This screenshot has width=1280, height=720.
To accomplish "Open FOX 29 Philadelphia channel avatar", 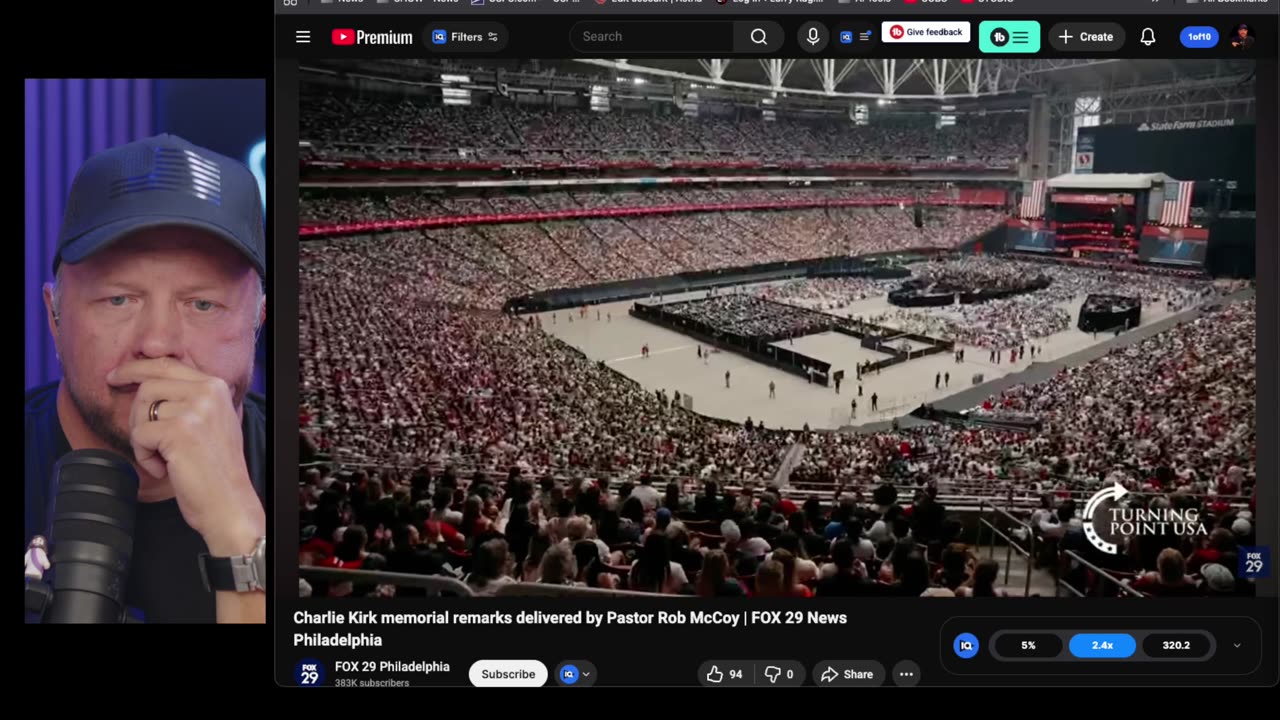I will pyautogui.click(x=310, y=674).
